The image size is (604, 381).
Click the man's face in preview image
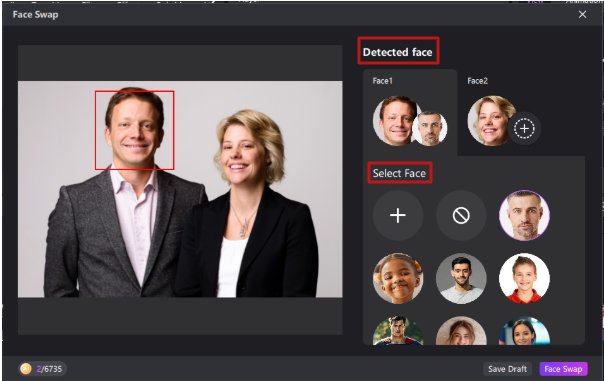(134, 130)
